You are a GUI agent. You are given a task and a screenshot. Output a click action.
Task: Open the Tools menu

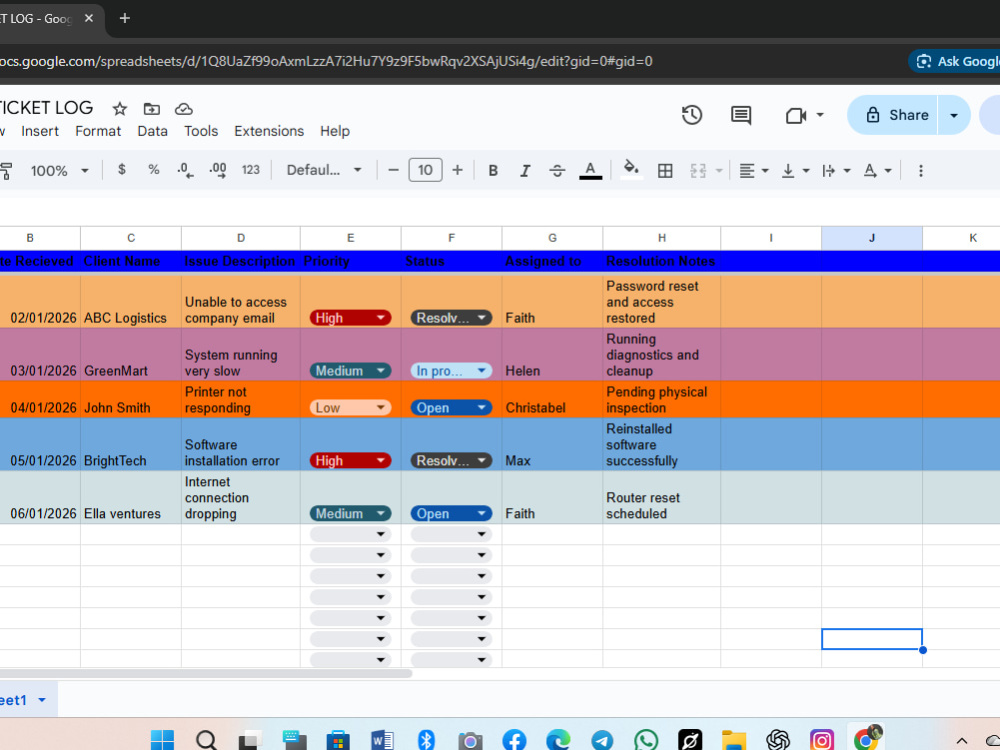pos(201,131)
